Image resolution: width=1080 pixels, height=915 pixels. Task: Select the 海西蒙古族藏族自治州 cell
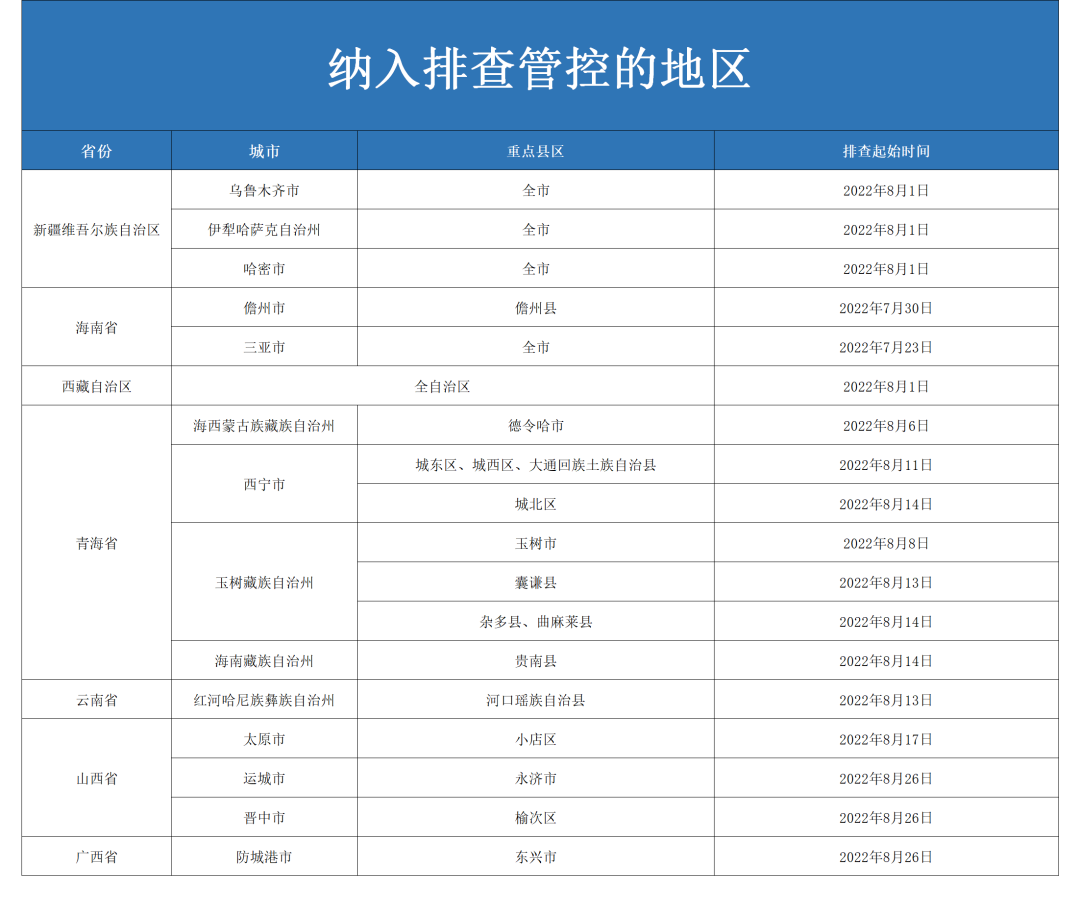[264, 425]
